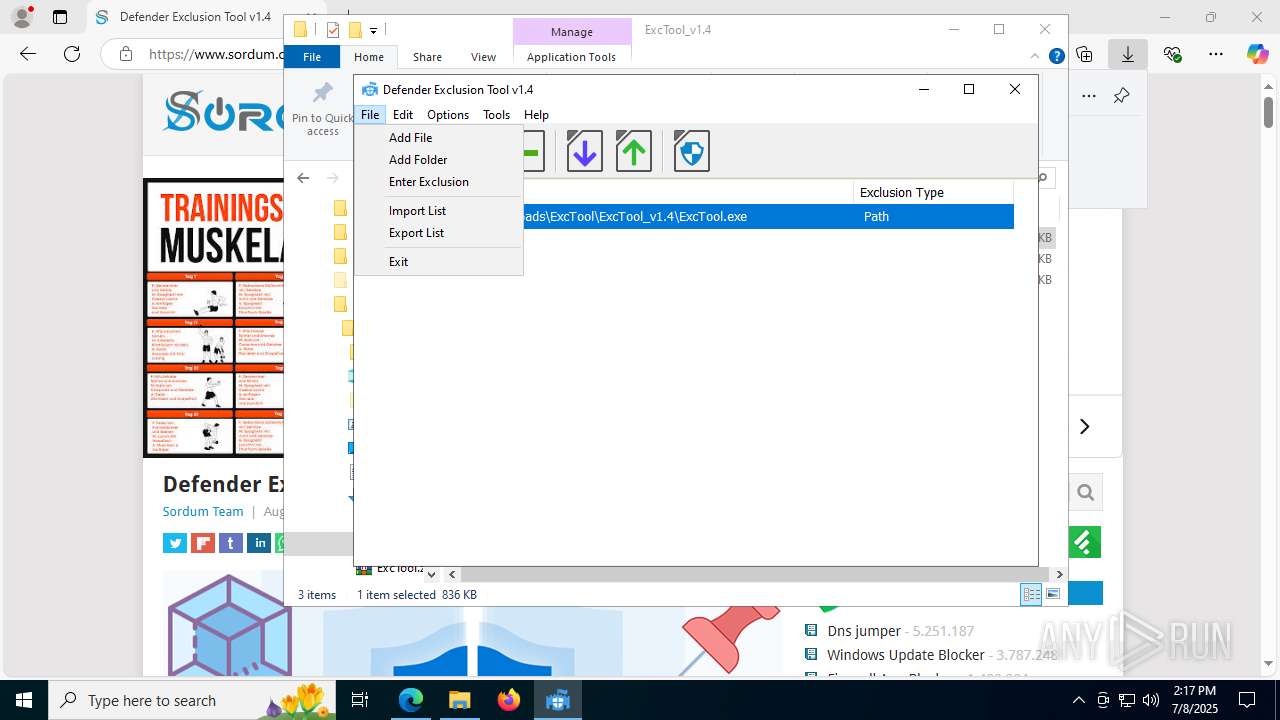Image resolution: width=1280 pixels, height=720 pixels.
Task: Share article via Flipboard icon
Action: pos(203,543)
